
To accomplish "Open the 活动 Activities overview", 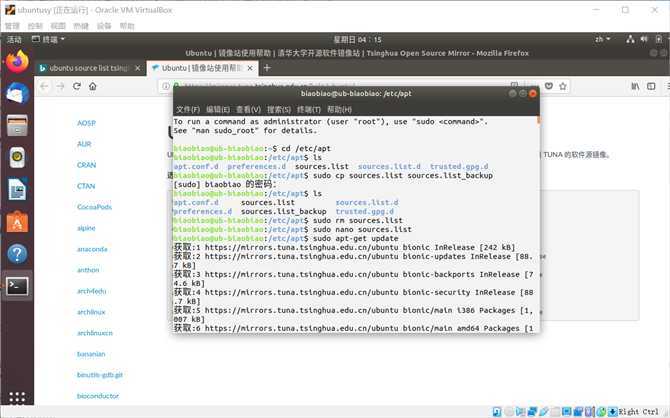I will click(x=14, y=39).
